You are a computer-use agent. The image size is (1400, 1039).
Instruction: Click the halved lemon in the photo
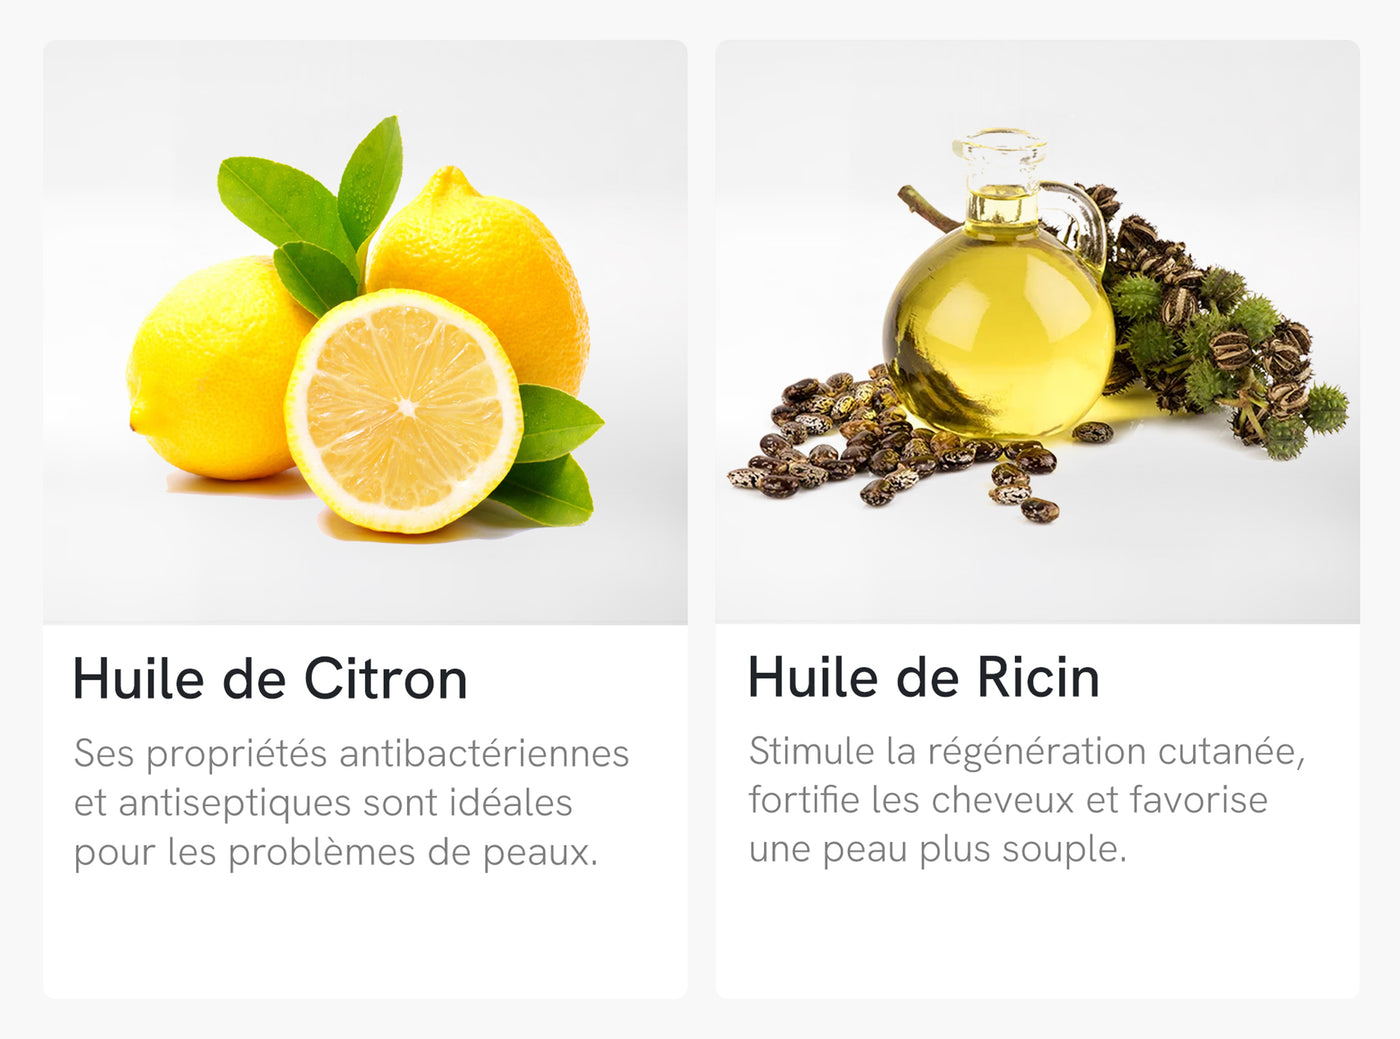404,410
